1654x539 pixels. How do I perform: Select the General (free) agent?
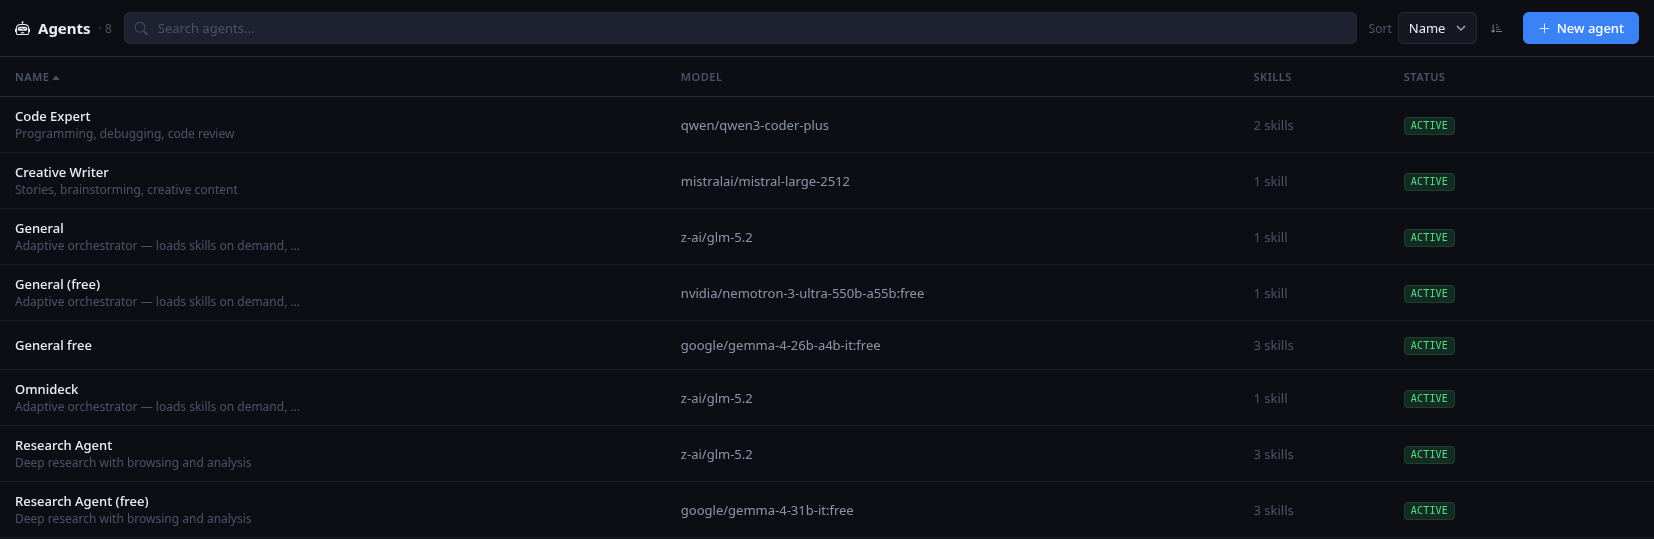827,293
